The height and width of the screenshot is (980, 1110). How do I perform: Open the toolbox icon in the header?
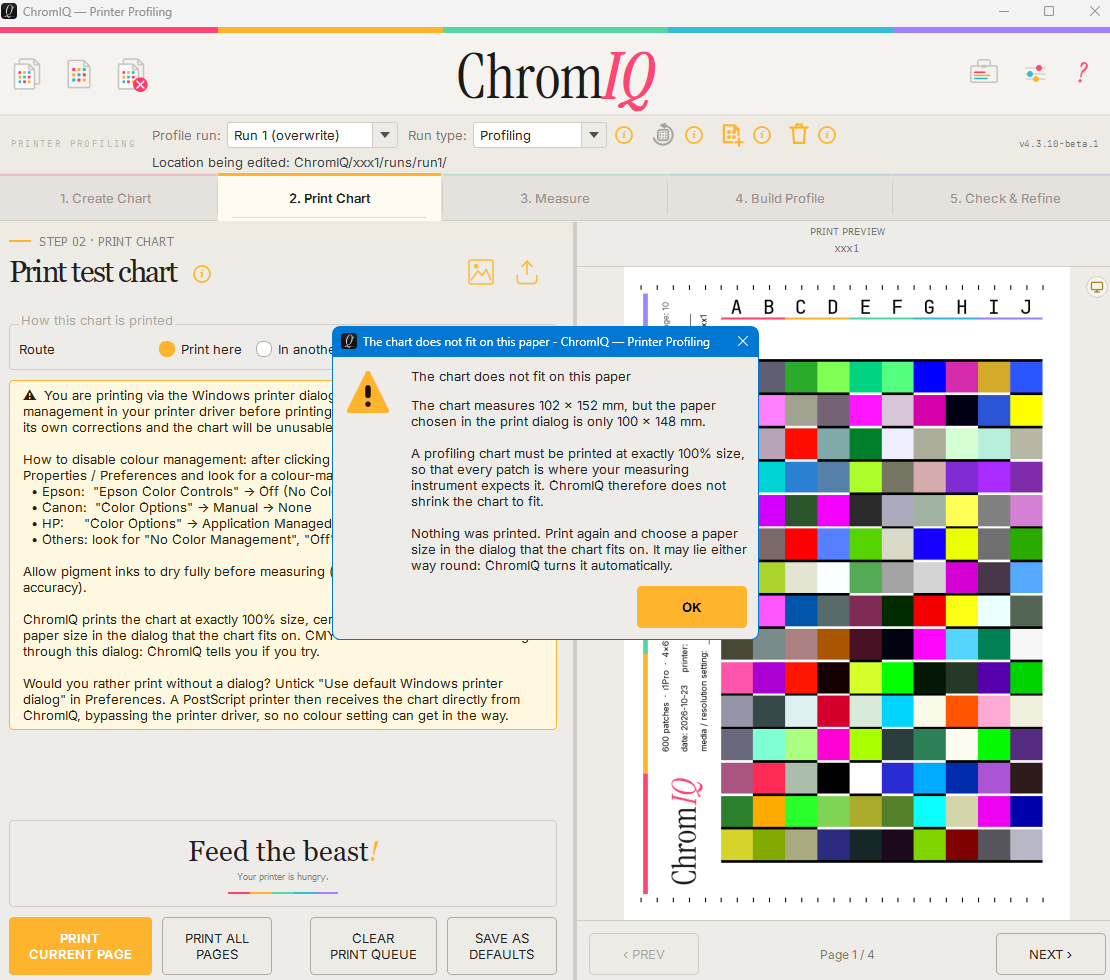(x=983, y=72)
